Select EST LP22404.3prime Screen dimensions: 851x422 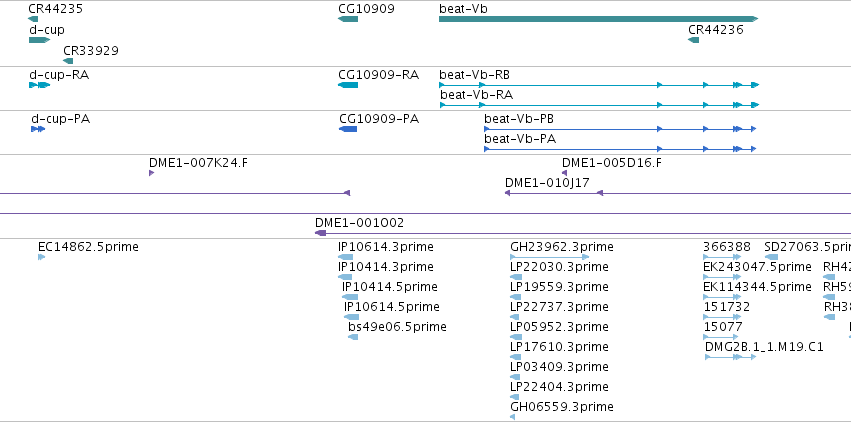[515, 397]
